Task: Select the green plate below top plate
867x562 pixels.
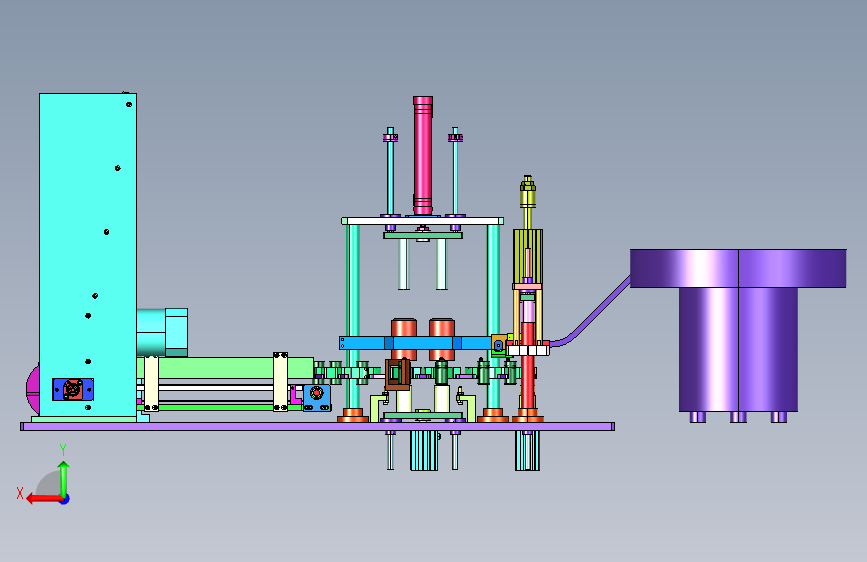Action: 423,236
